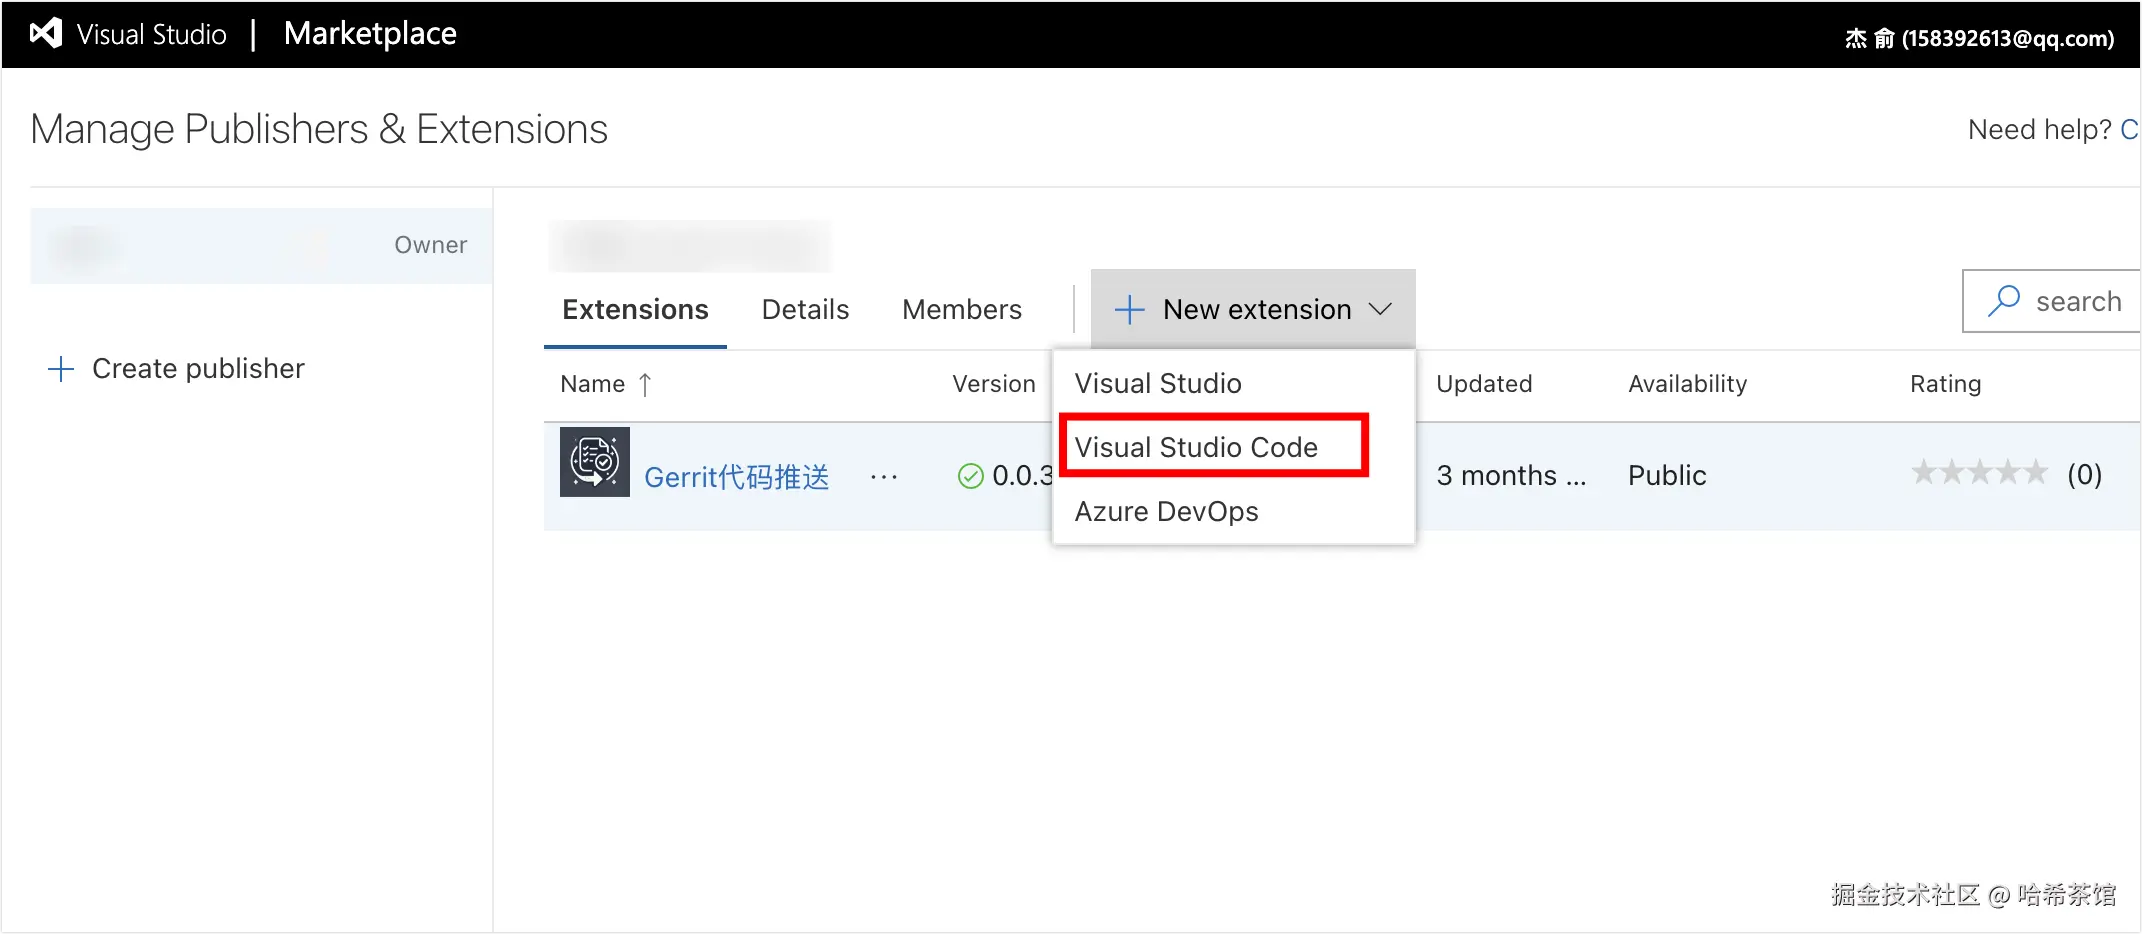Focus the search input field
2142x934 pixels.
pyautogui.click(x=2051, y=301)
